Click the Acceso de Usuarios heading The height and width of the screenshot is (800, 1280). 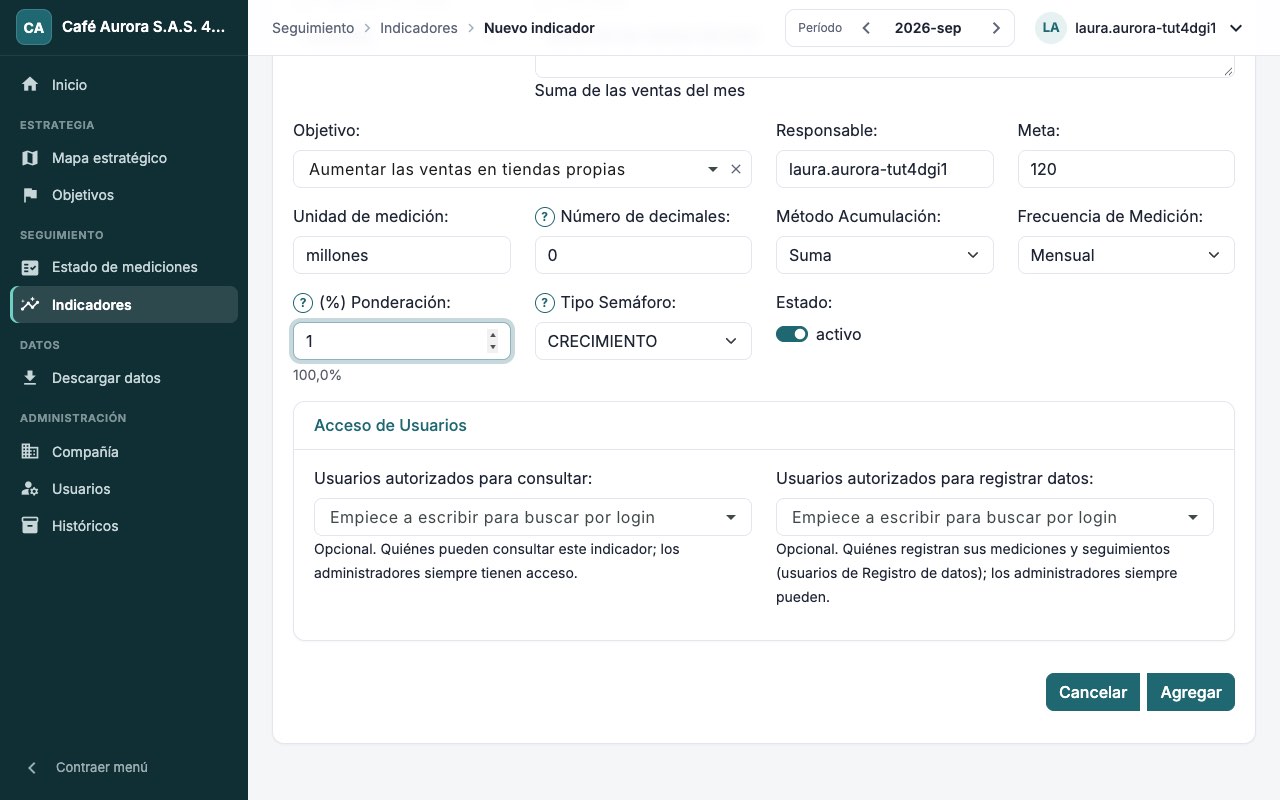(390, 425)
